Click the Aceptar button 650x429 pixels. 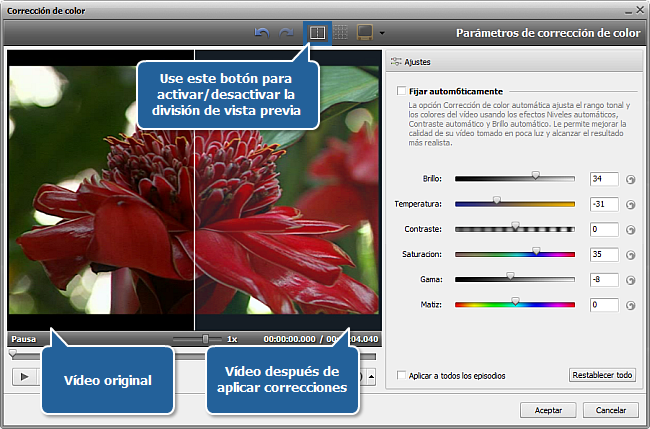click(x=548, y=410)
